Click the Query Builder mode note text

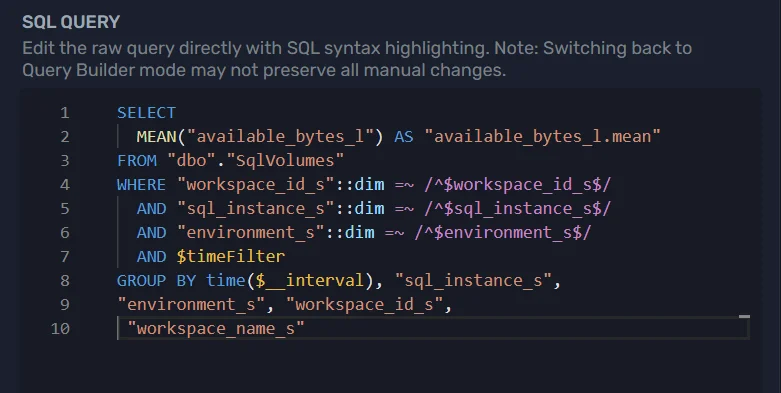357,59
